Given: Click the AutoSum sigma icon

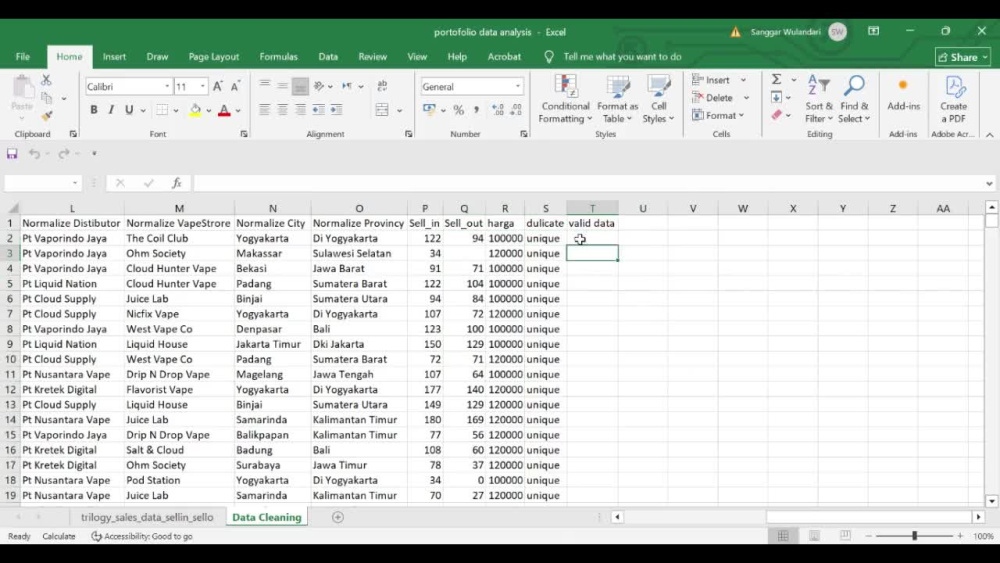Looking at the screenshot, I should 776,79.
